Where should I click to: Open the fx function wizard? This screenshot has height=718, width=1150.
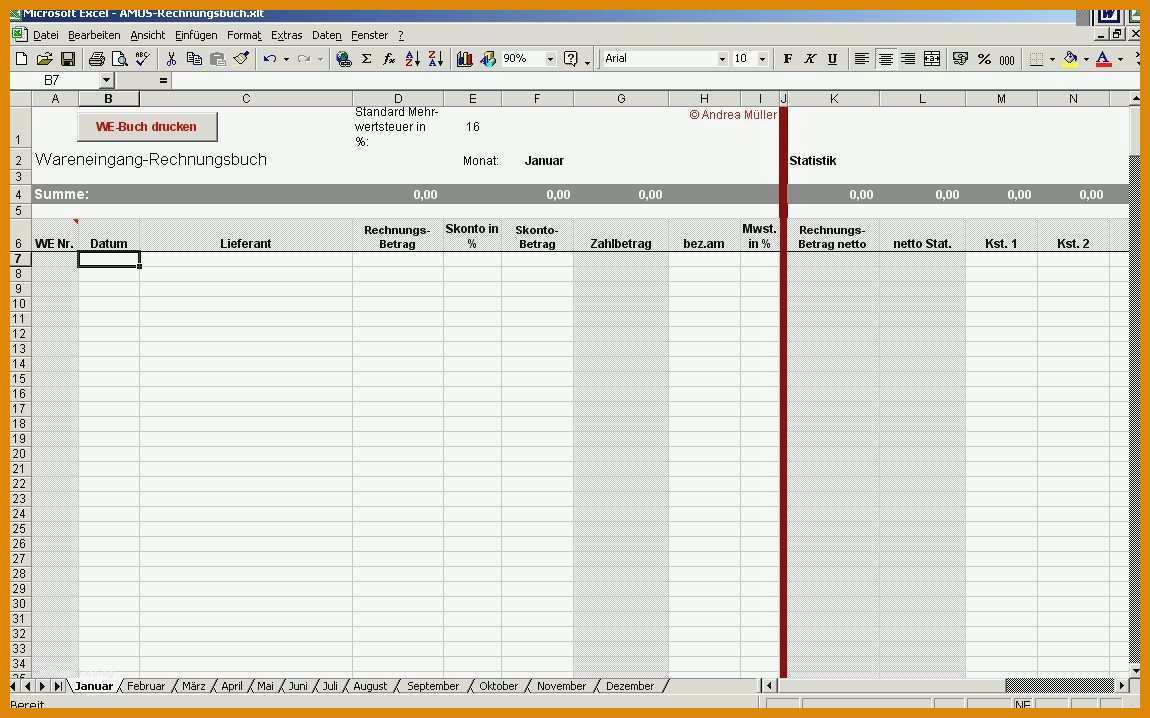point(389,59)
